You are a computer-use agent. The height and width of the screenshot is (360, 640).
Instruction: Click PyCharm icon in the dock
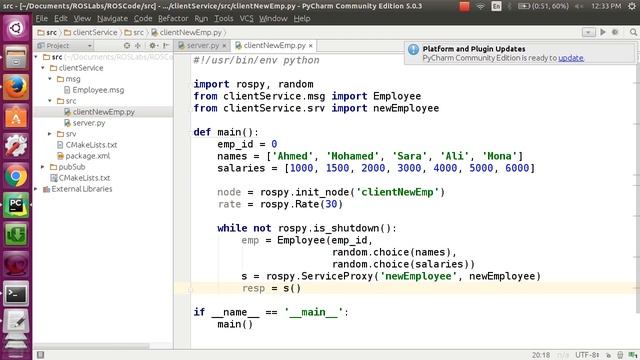[x=16, y=205]
